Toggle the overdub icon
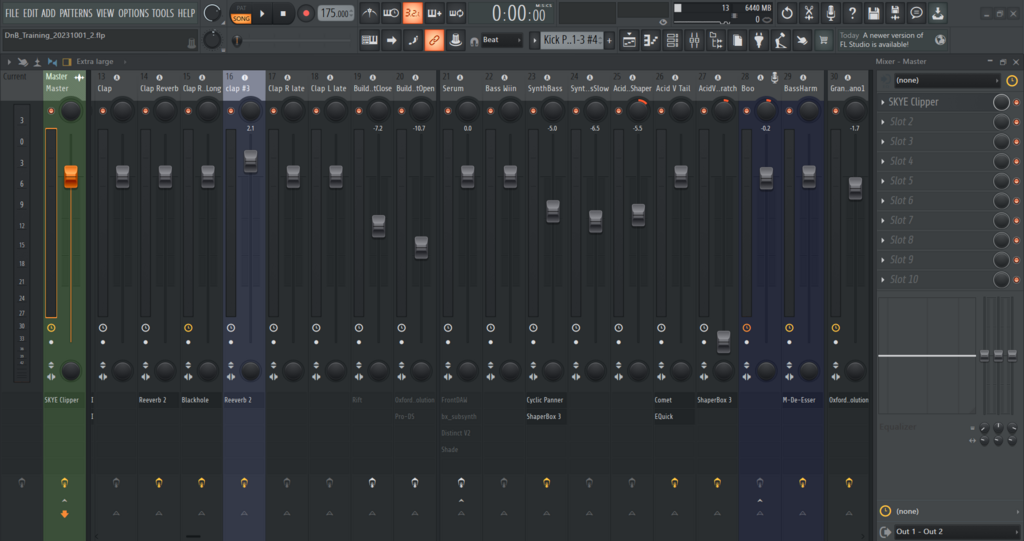The width and height of the screenshot is (1024, 541). click(434, 12)
